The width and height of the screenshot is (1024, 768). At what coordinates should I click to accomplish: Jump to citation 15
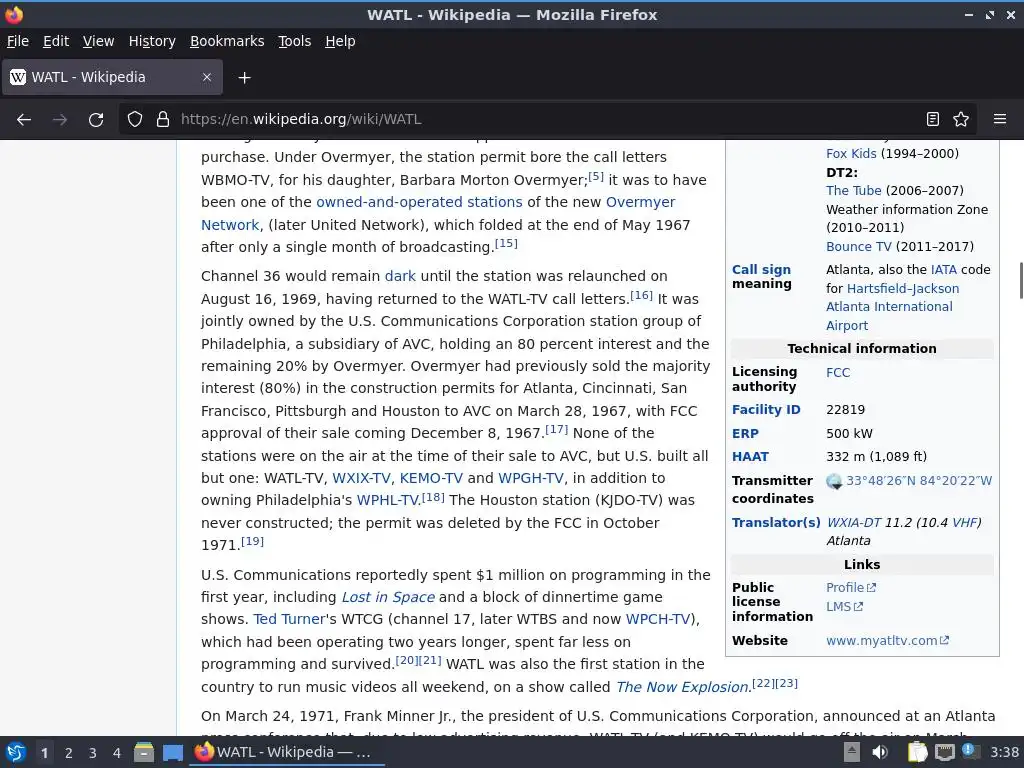tap(506, 244)
